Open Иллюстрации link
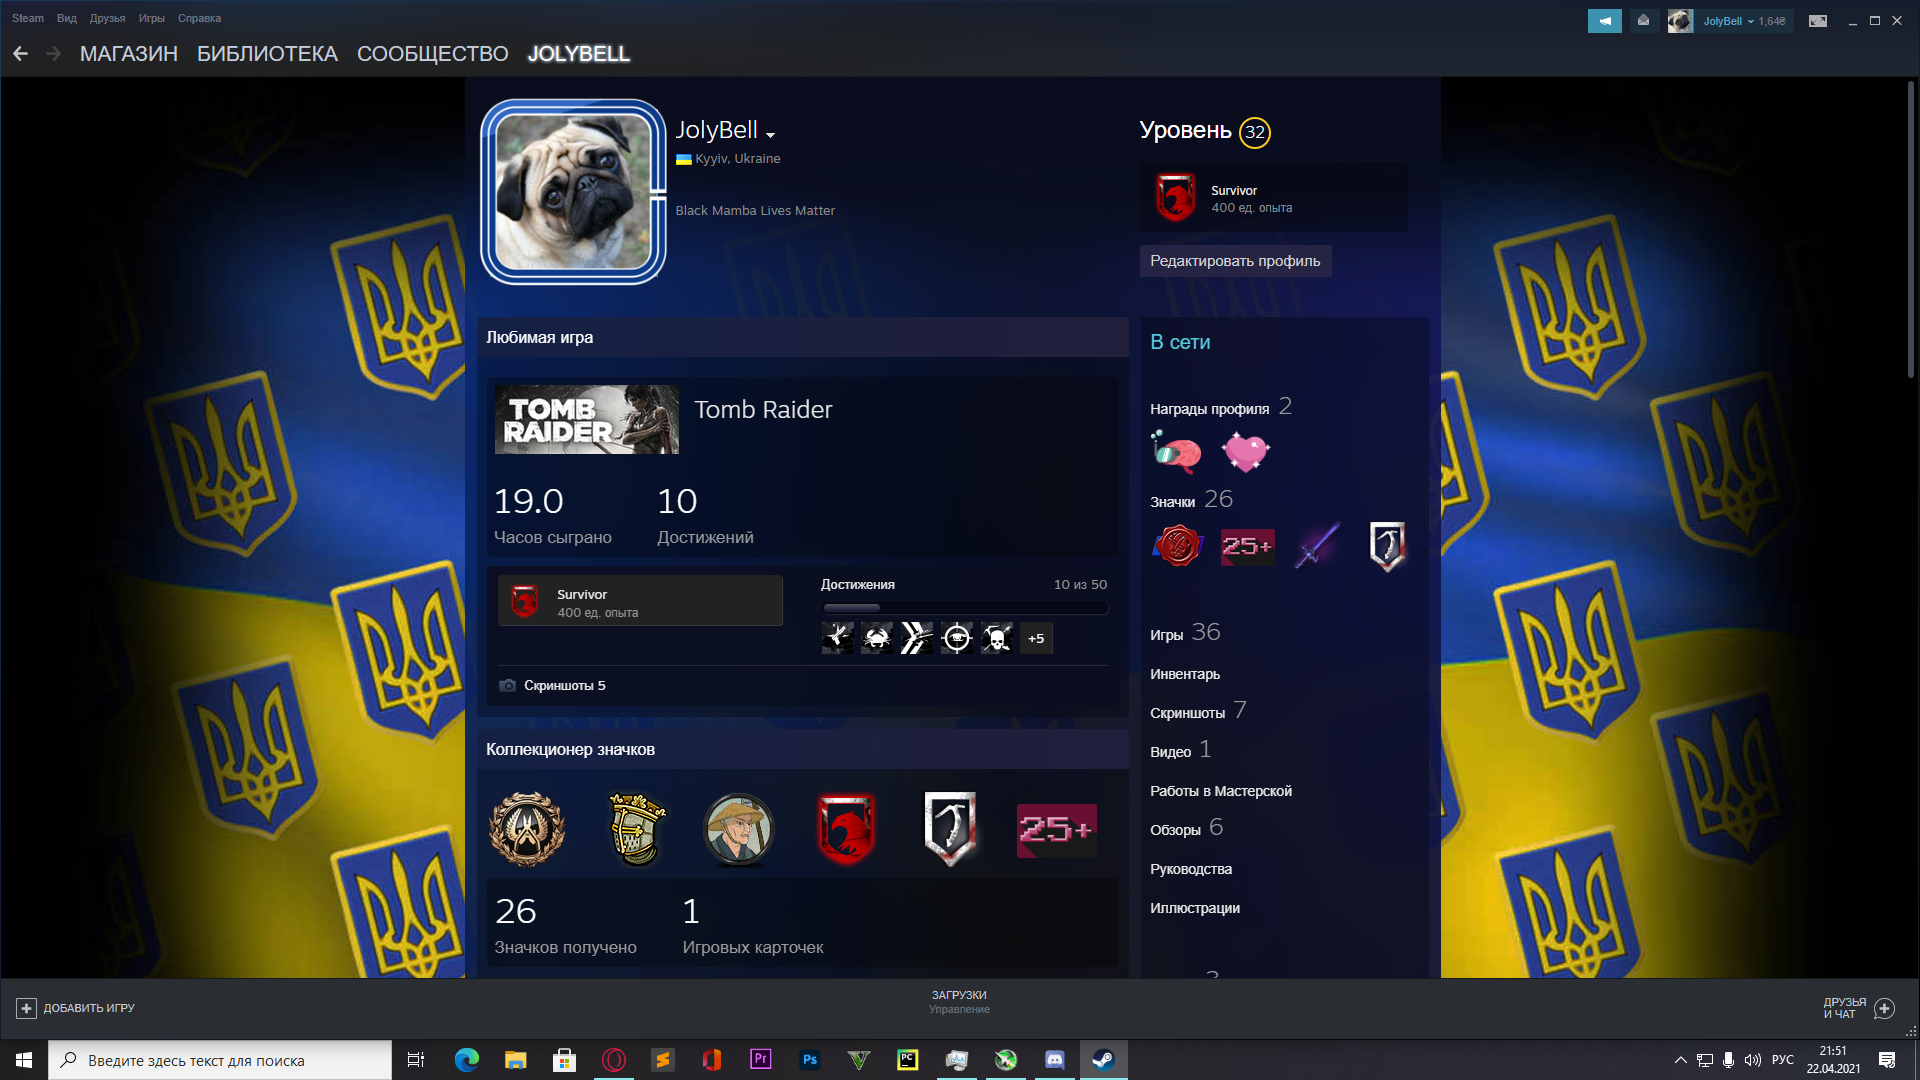The image size is (1920, 1080). coord(1195,908)
